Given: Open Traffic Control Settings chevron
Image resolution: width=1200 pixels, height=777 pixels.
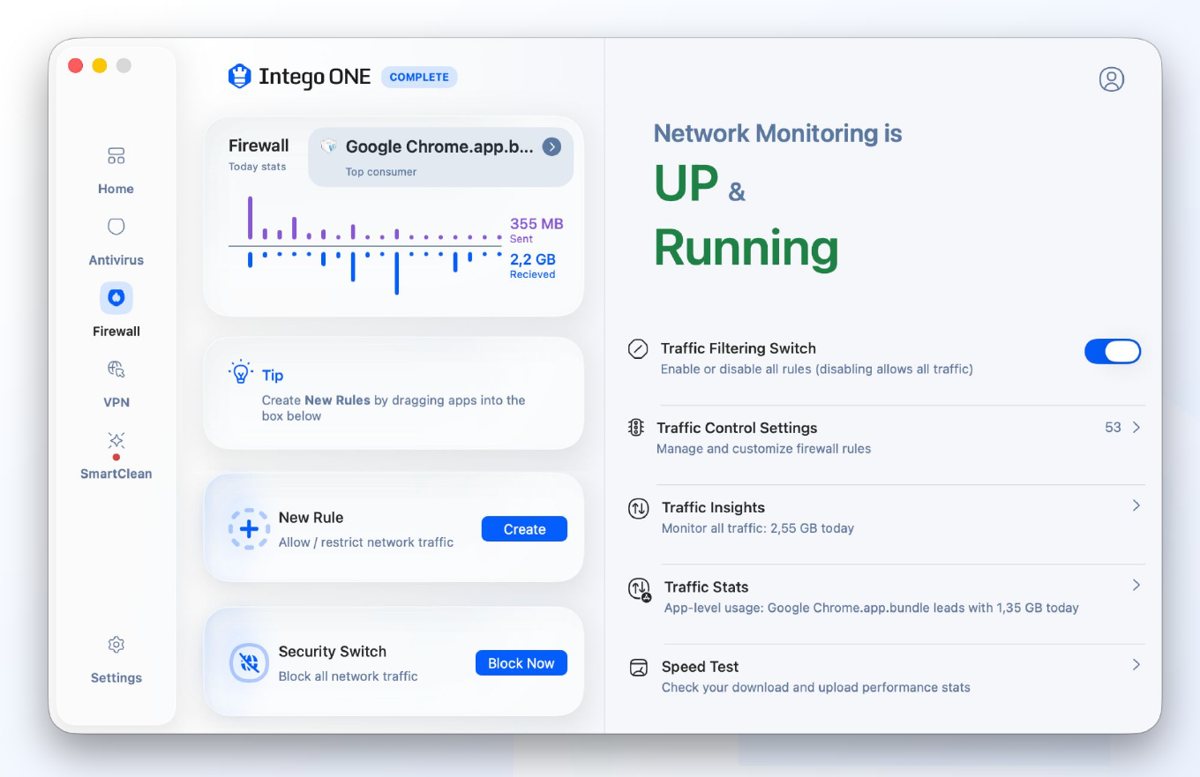Looking at the screenshot, I should click(x=1136, y=427).
